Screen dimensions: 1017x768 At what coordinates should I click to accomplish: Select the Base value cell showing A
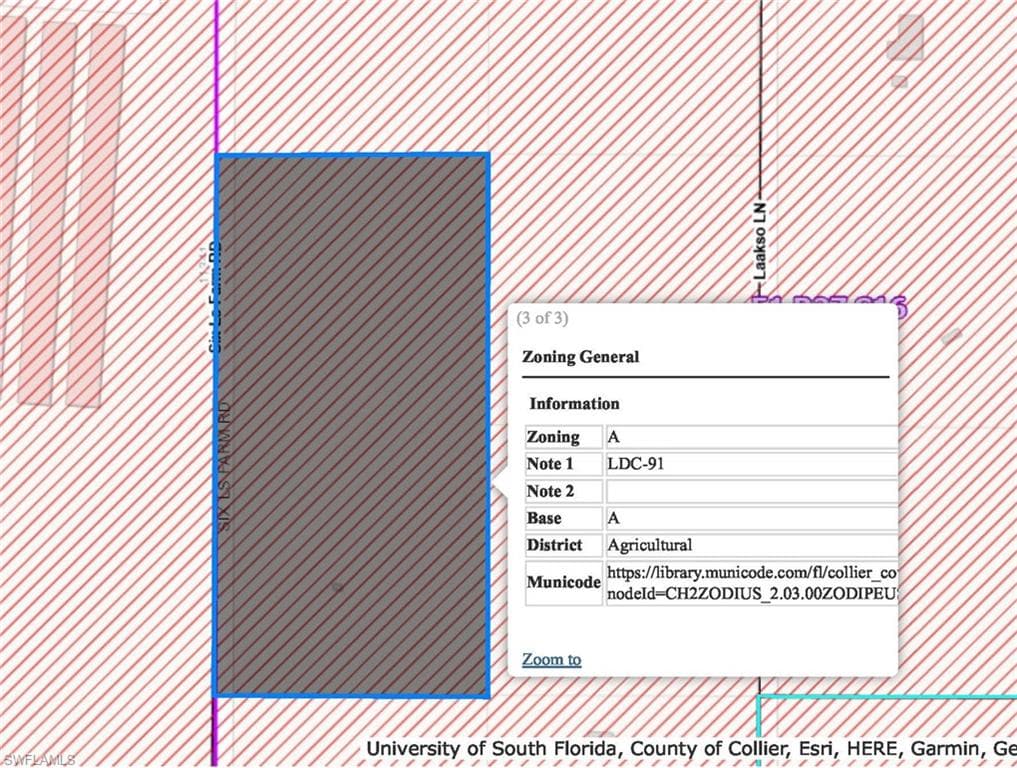(752, 518)
